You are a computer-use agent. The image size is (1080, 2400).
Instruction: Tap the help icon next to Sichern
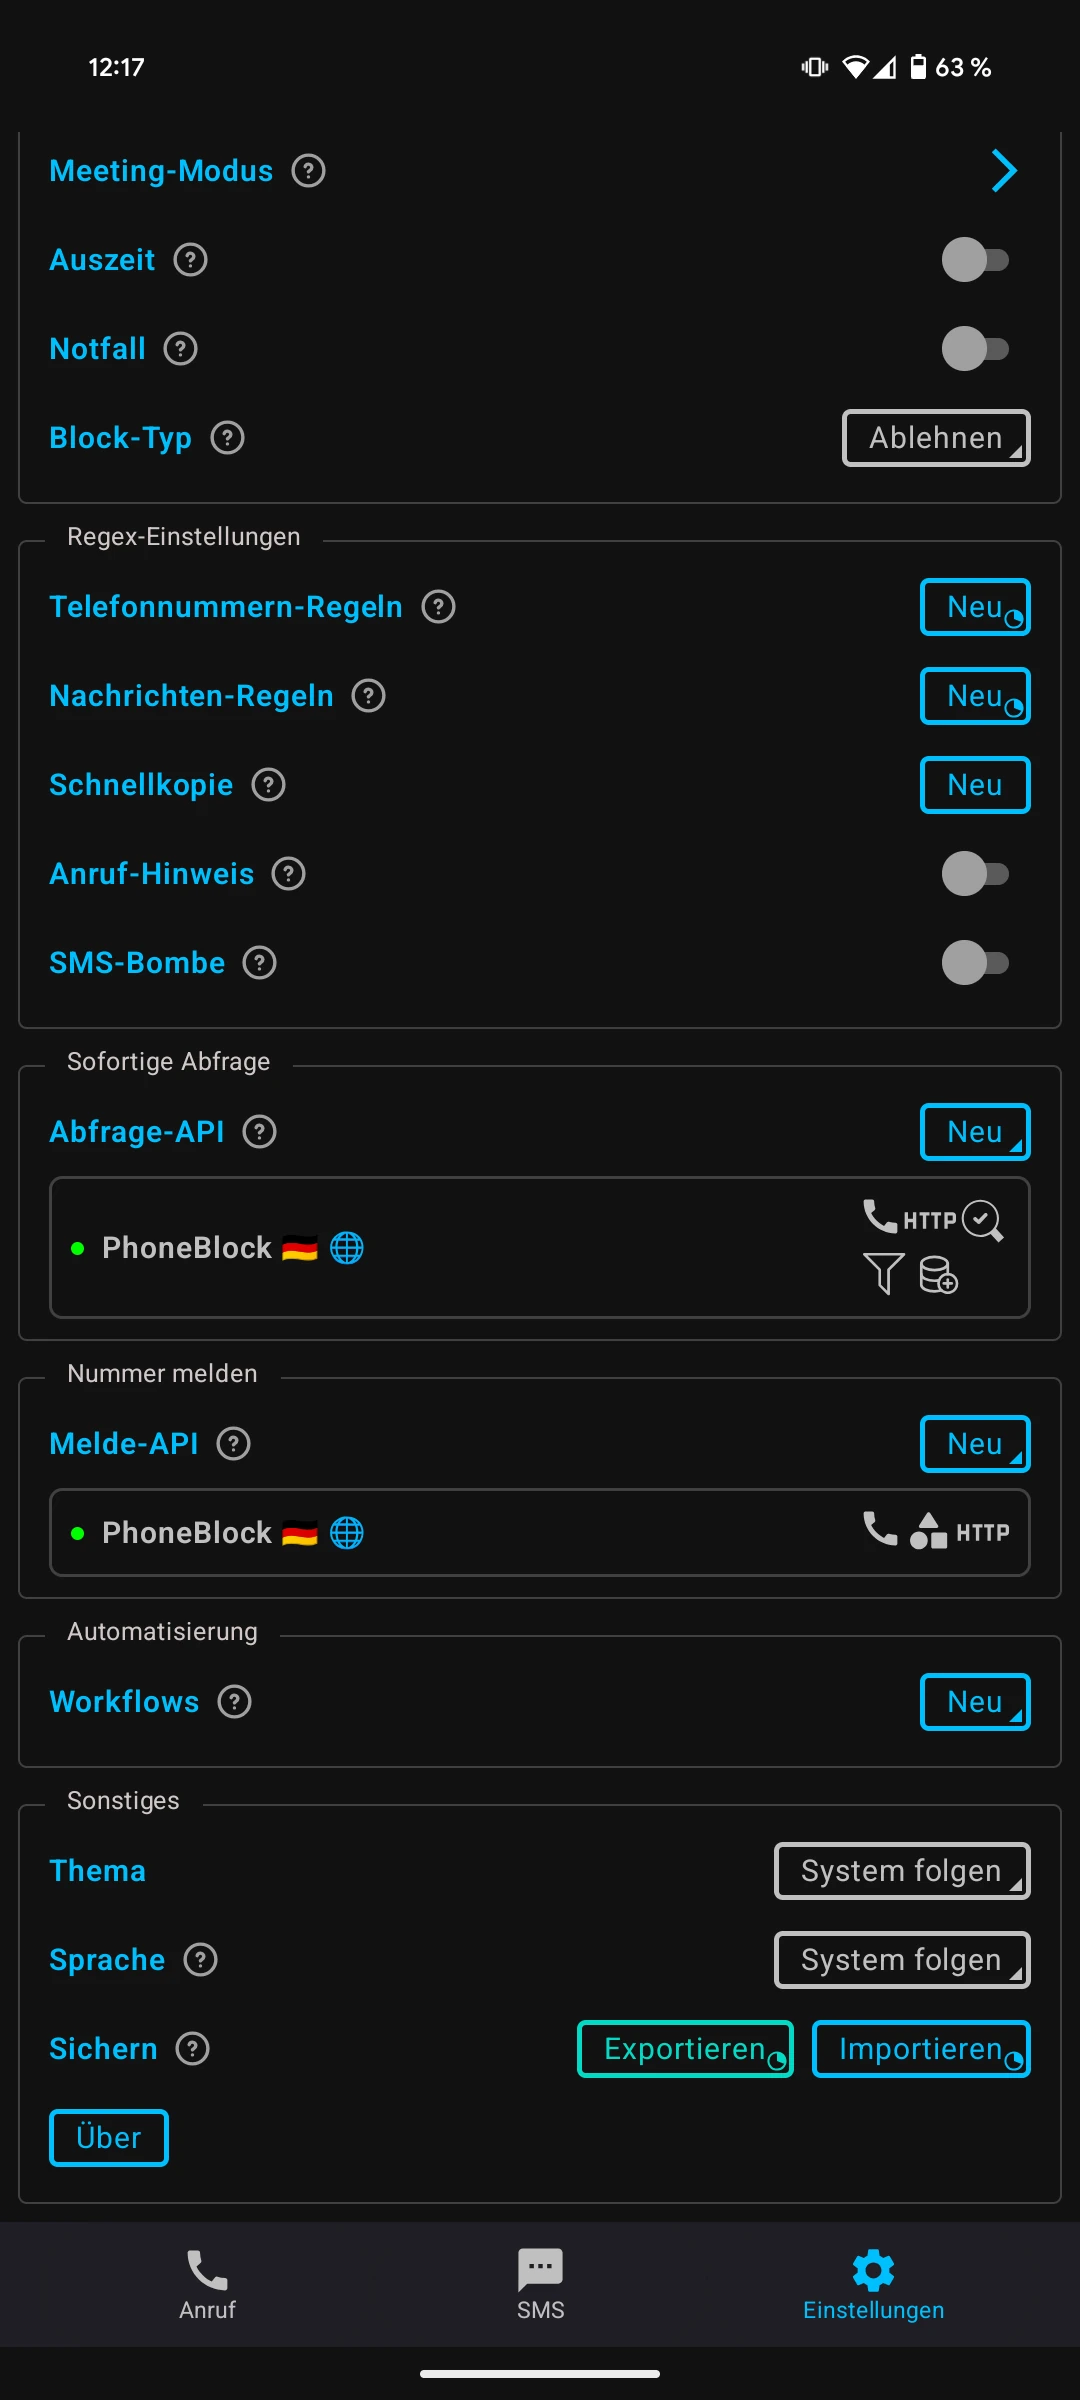coord(192,2049)
